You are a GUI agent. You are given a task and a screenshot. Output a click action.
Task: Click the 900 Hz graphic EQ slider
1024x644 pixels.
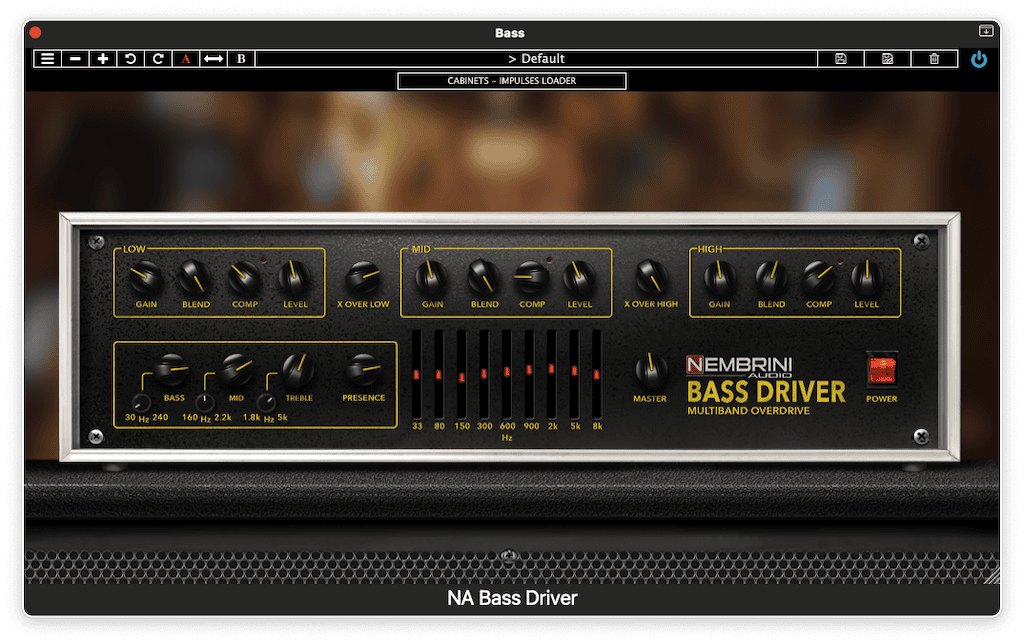tap(529, 375)
